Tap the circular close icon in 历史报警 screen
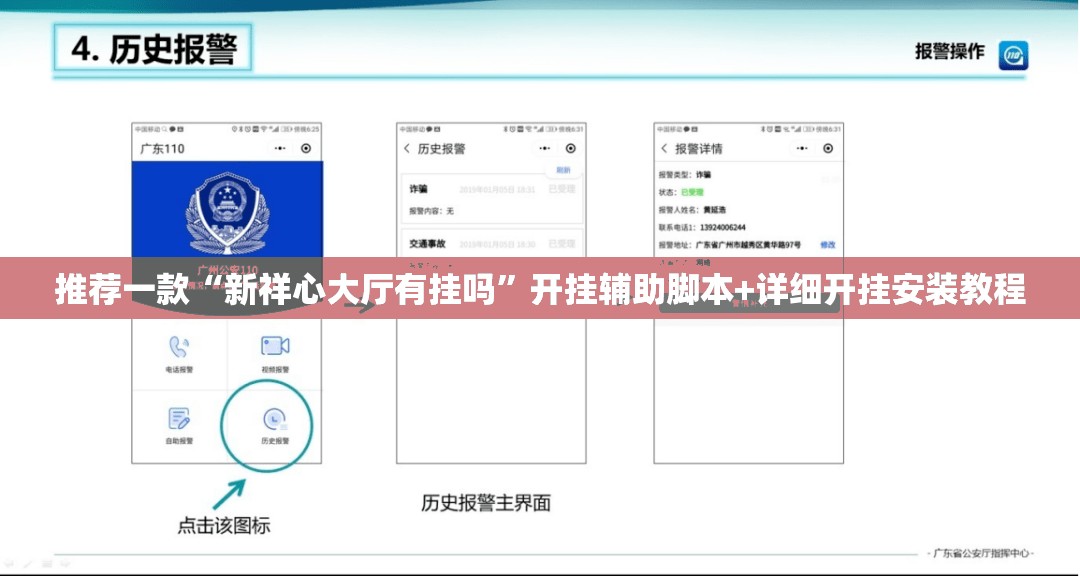This screenshot has width=1080, height=576. 571,148
